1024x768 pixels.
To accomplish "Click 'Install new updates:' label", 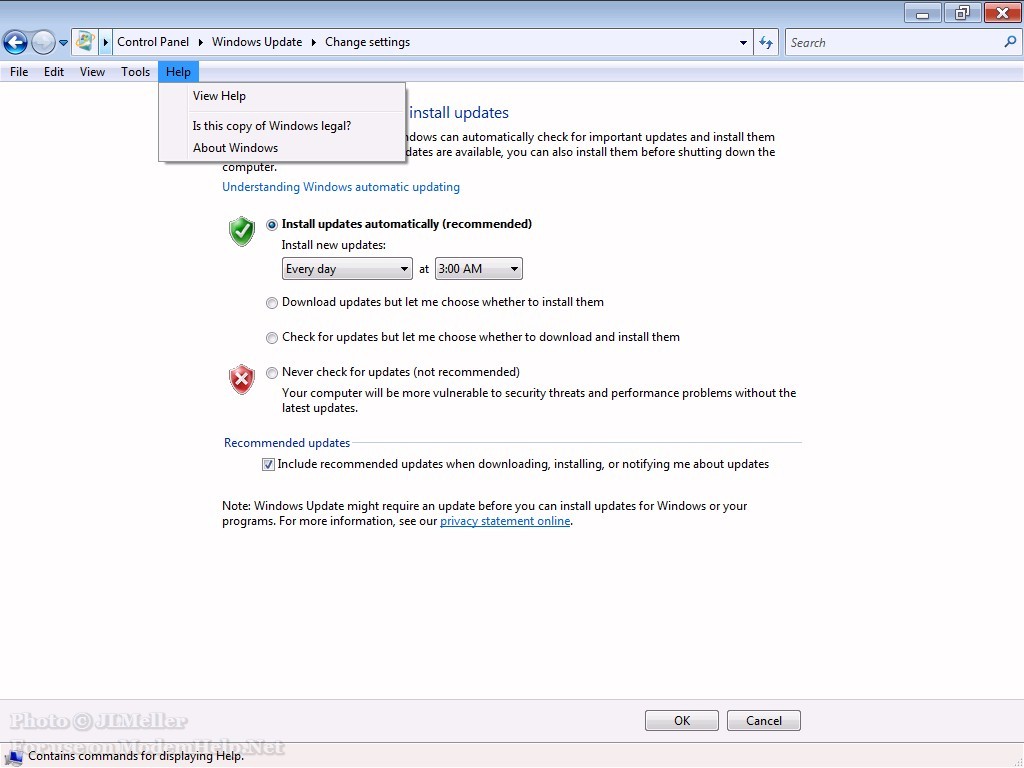I will coord(334,245).
